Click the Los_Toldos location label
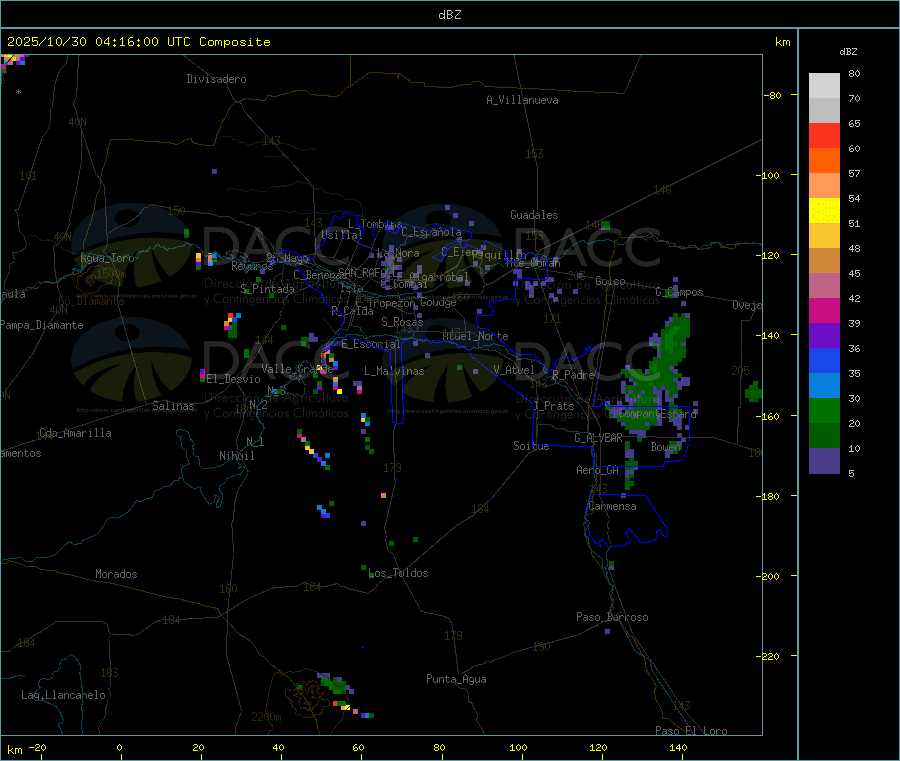The image size is (900, 761). tap(398, 573)
